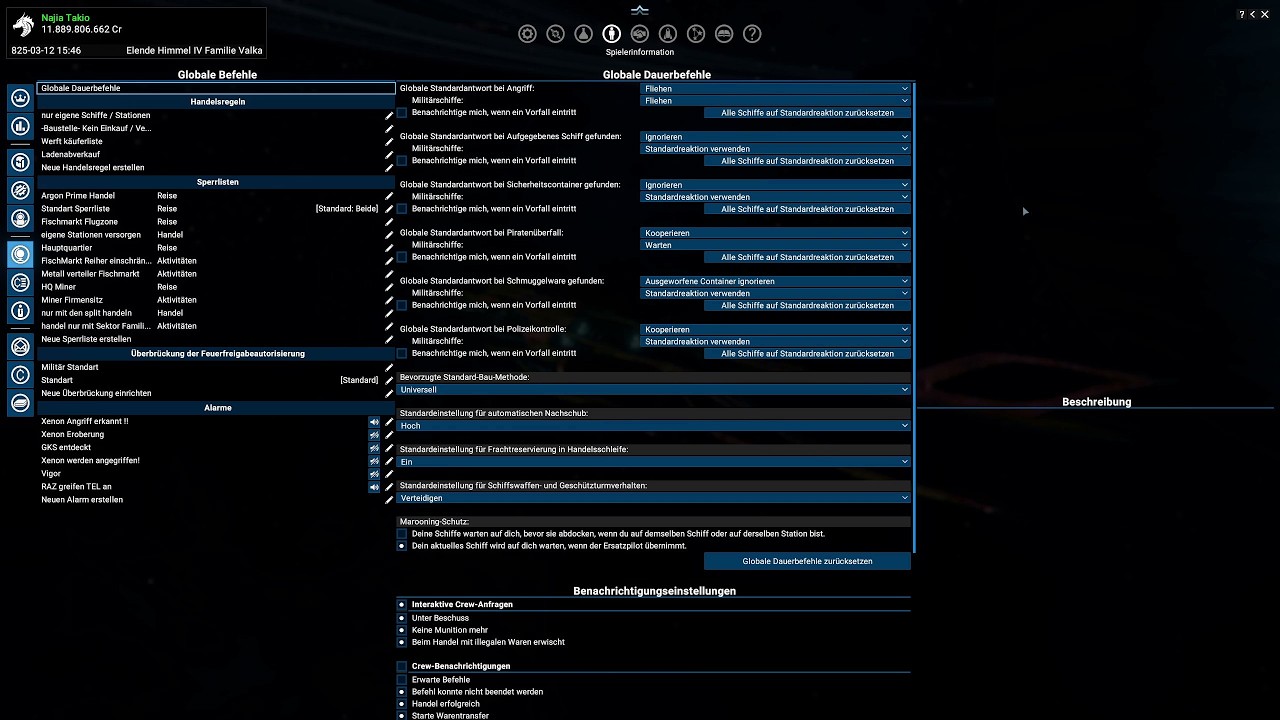Edit the Vigor alarm with its pencil
1280x720 pixels.
389,474
